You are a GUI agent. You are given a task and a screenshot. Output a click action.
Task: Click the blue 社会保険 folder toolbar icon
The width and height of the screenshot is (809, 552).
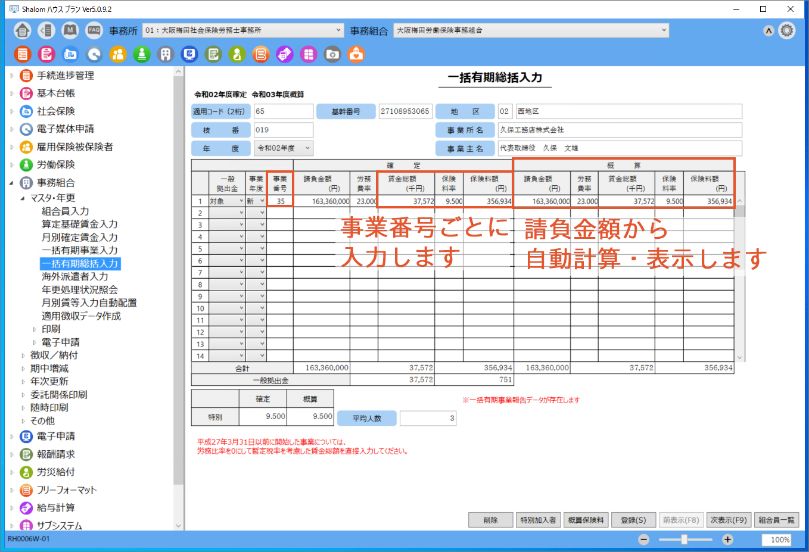70,54
